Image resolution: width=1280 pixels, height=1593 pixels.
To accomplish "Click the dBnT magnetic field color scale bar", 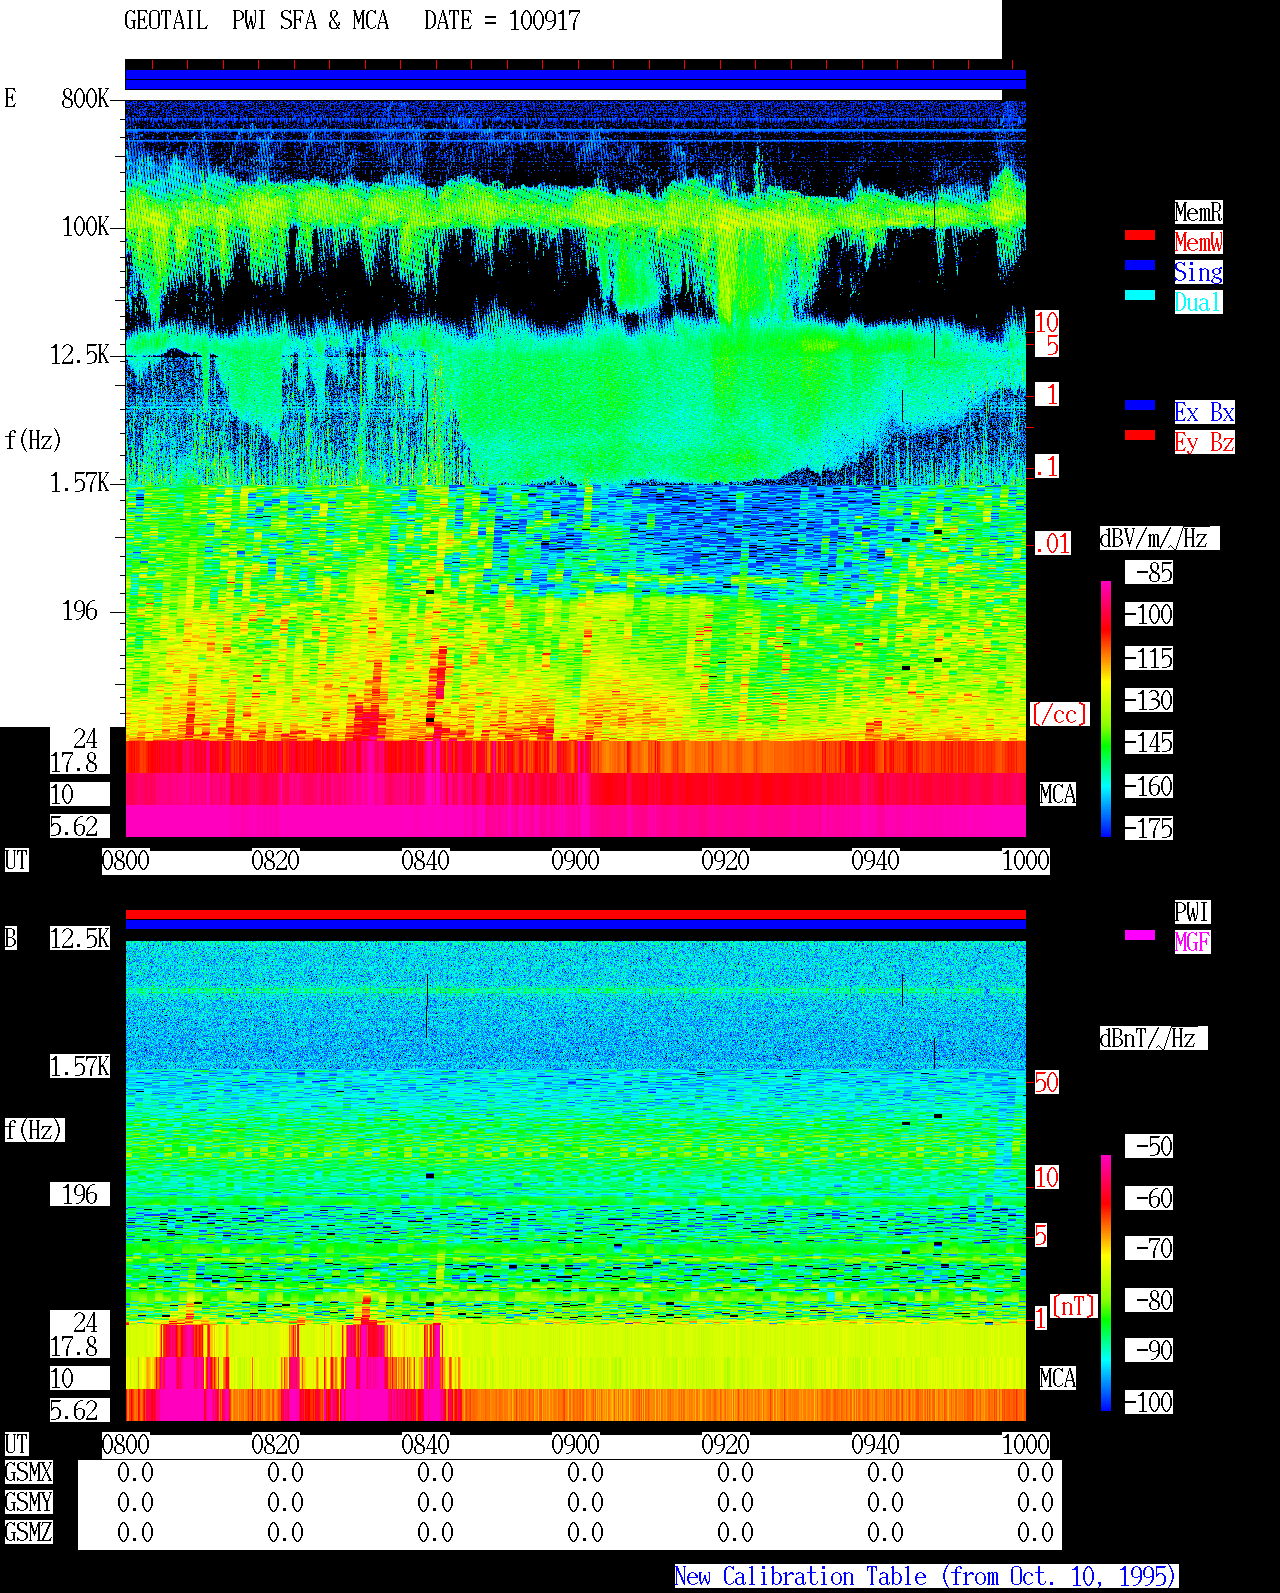I will tap(1106, 1283).
